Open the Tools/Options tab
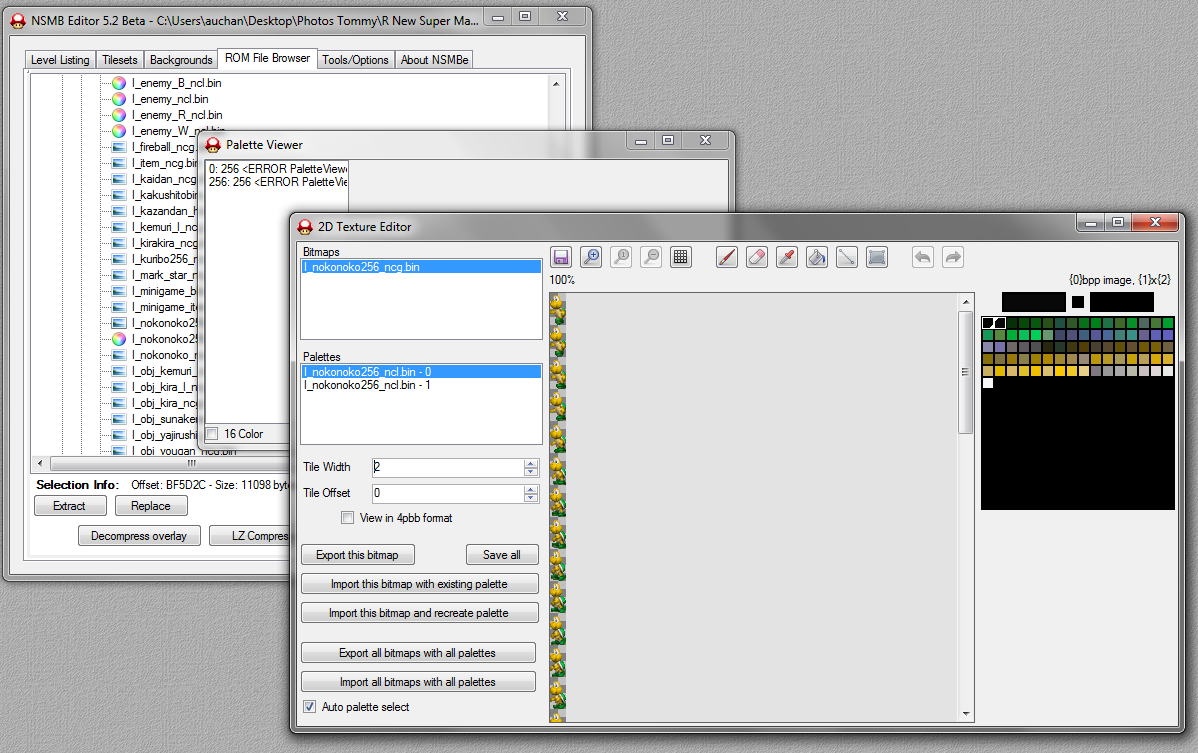The image size is (1198, 753). pyautogui.click(x=355, y=60)
